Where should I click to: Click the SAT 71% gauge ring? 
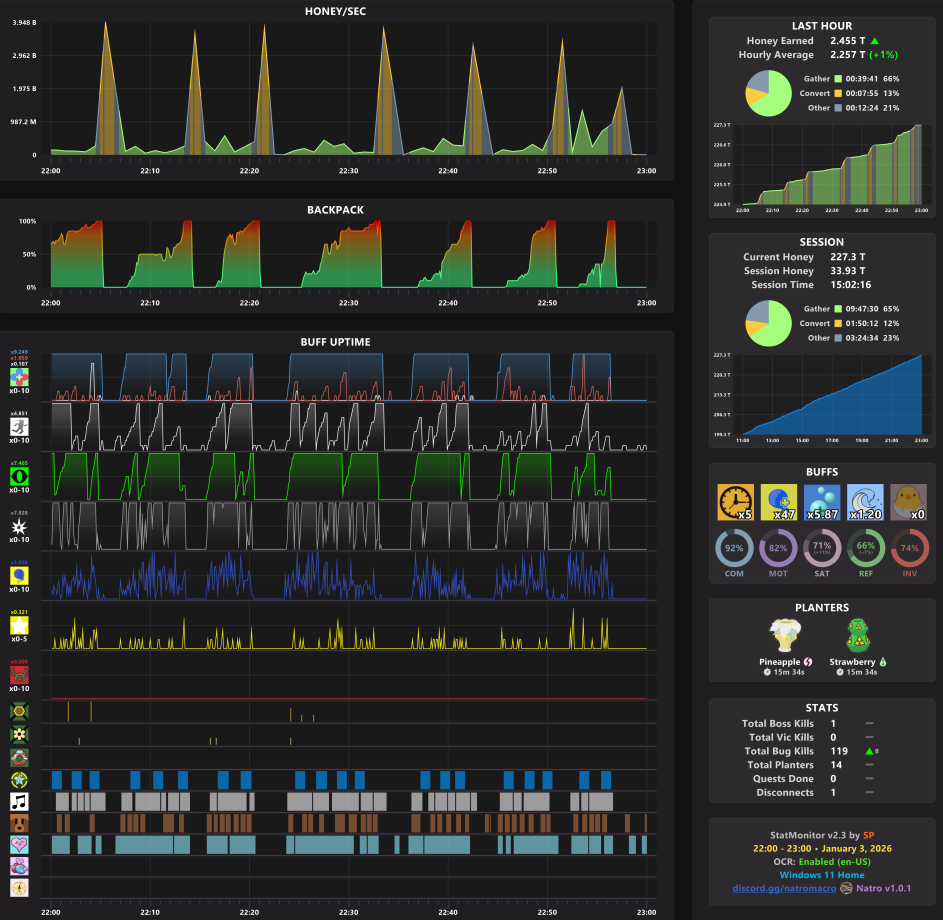pos(822,548)
